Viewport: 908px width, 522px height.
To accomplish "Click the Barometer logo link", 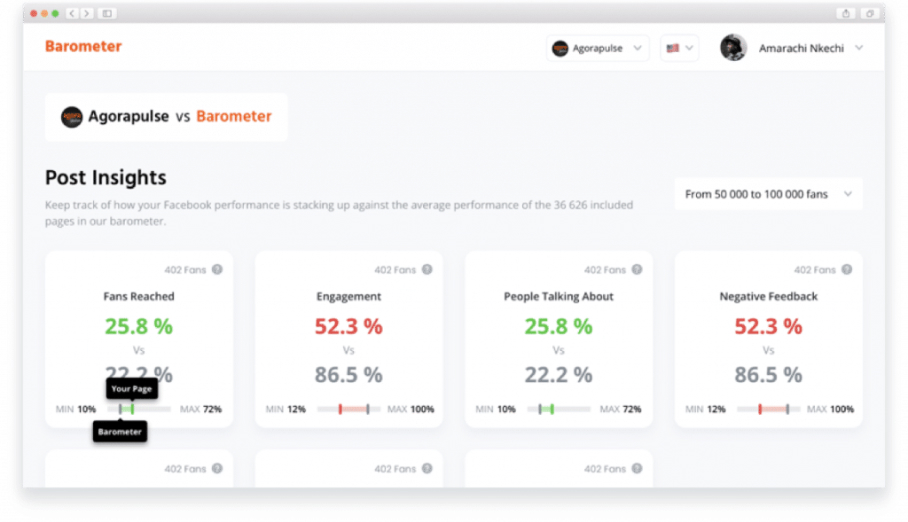I will pyautogui.click(x=83, y=46).
